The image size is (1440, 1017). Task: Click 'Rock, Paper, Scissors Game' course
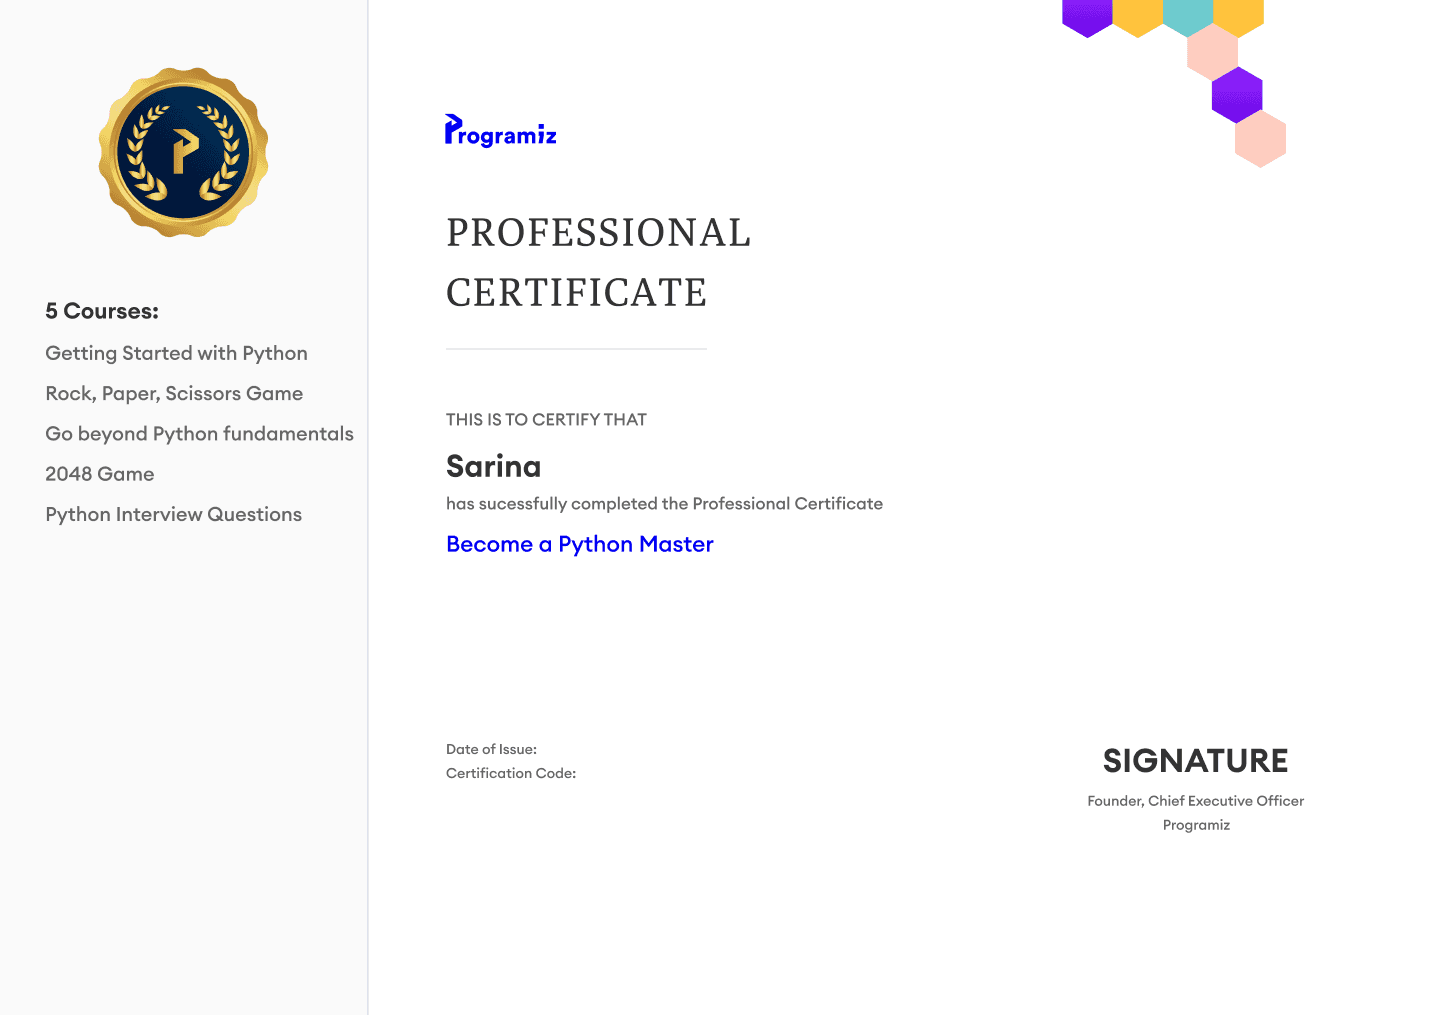(x=174, y=394)
